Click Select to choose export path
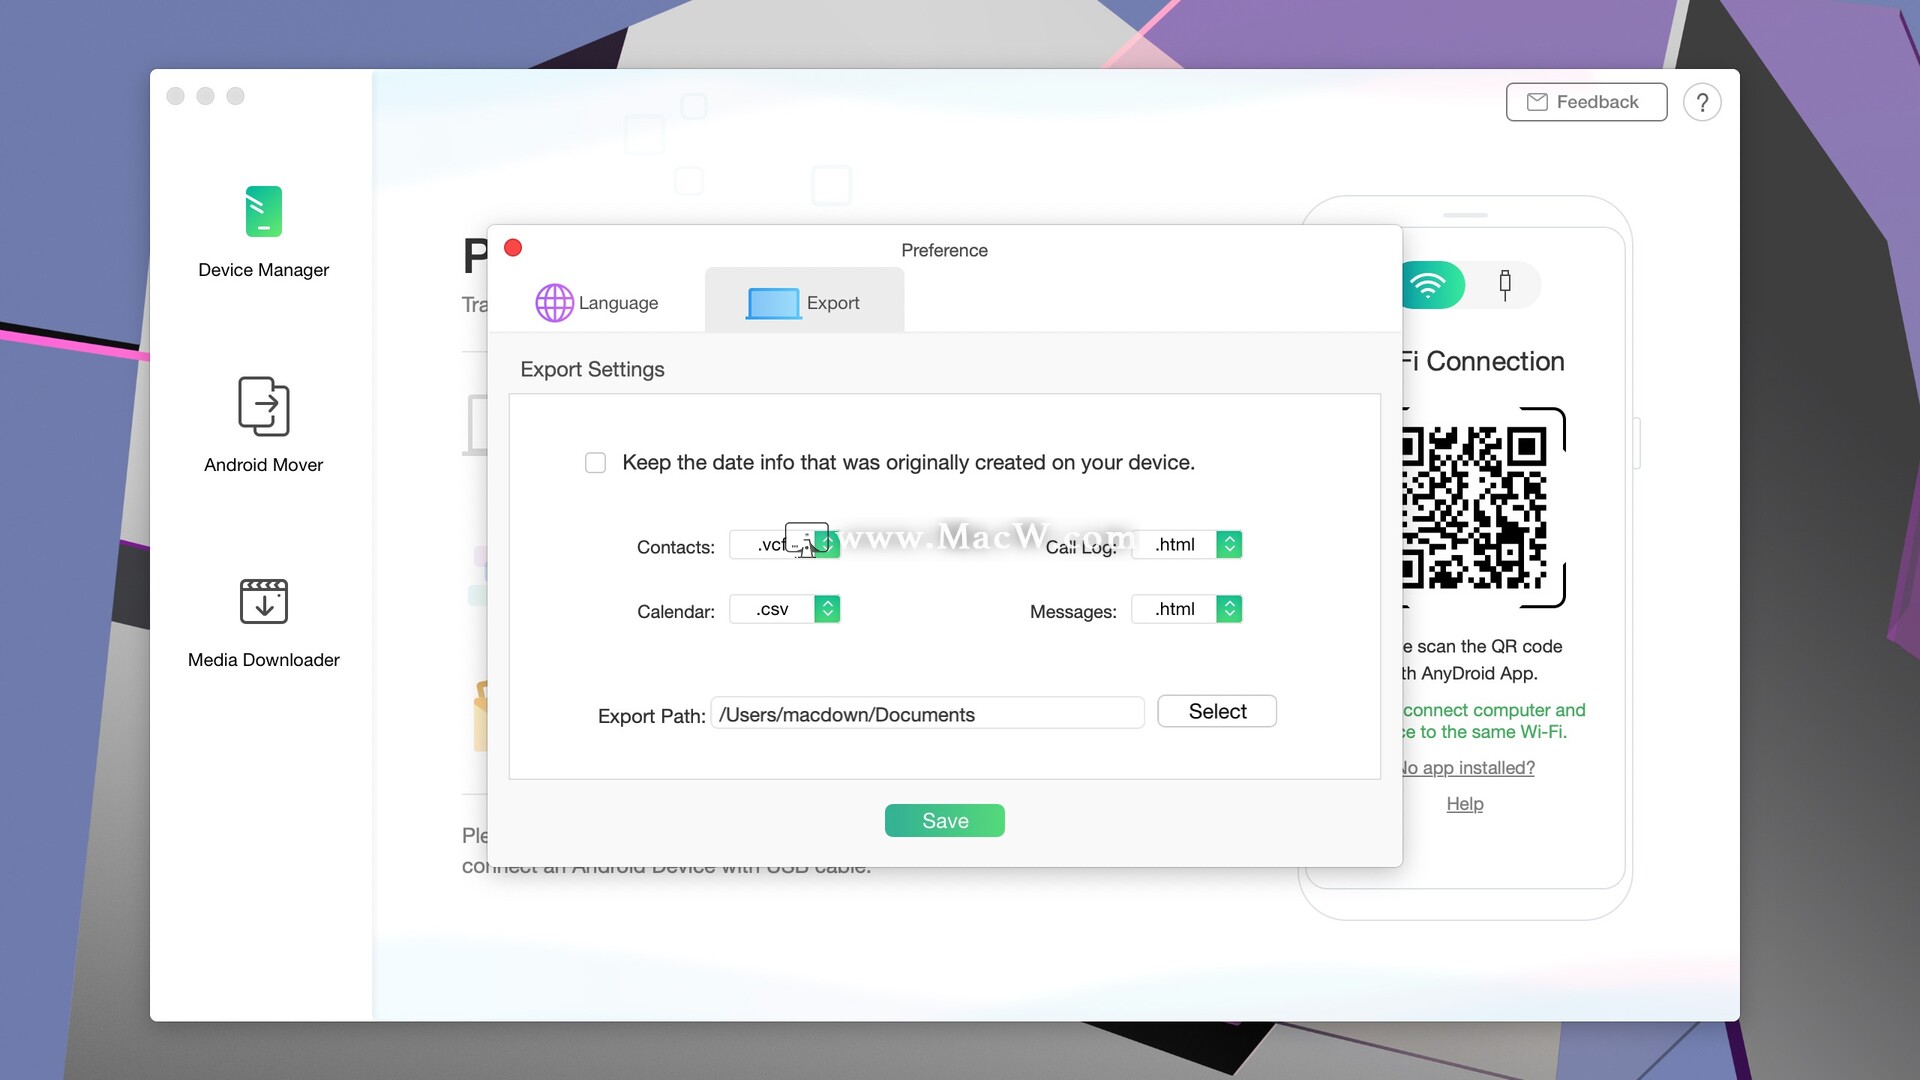1920x1080 pixels. click(1217, 711)
